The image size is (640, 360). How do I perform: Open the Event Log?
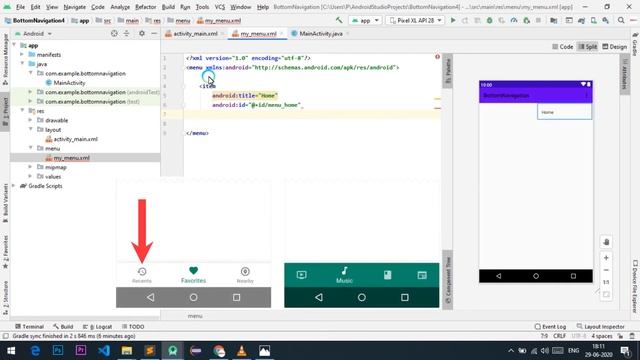pyautogui.click(x=550, y=327)
